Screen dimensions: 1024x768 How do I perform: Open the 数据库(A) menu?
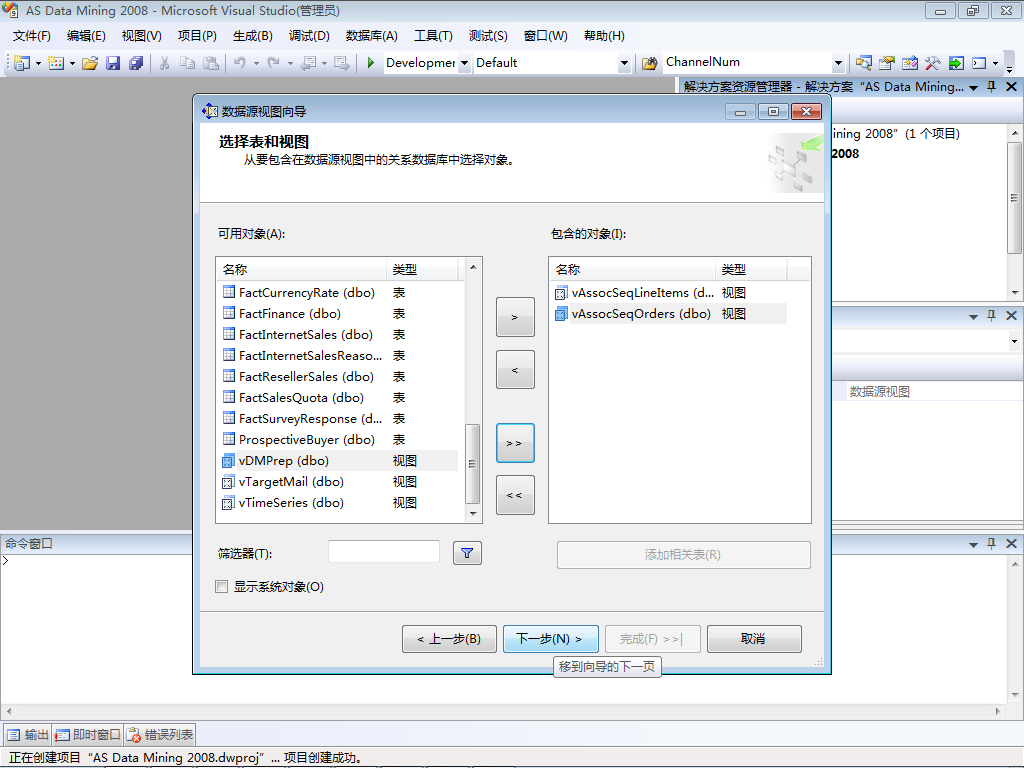372,36
